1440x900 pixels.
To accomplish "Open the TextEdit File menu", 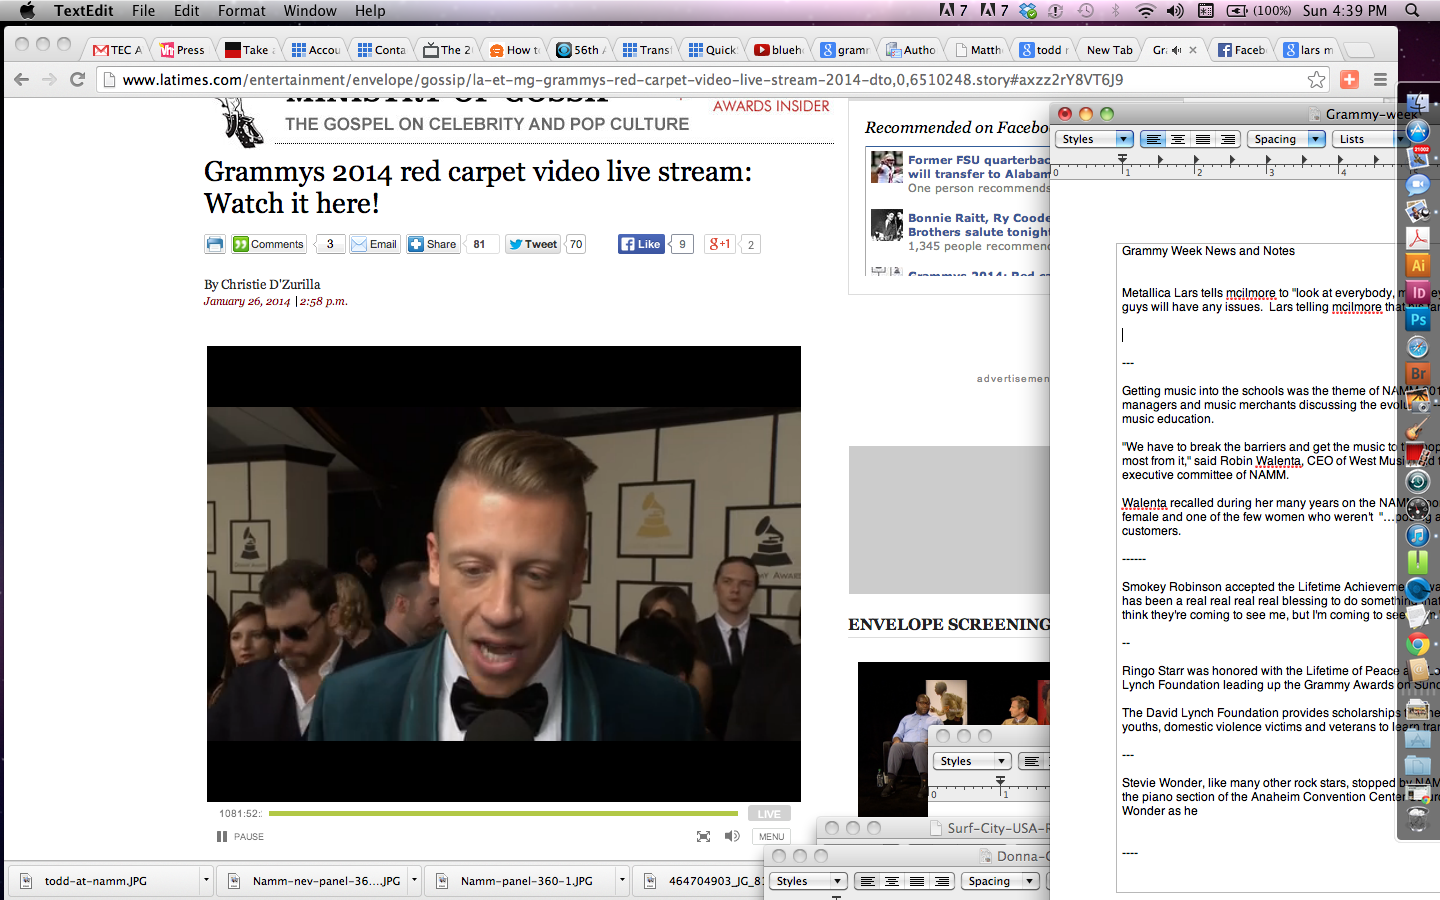I will point(143,11).
